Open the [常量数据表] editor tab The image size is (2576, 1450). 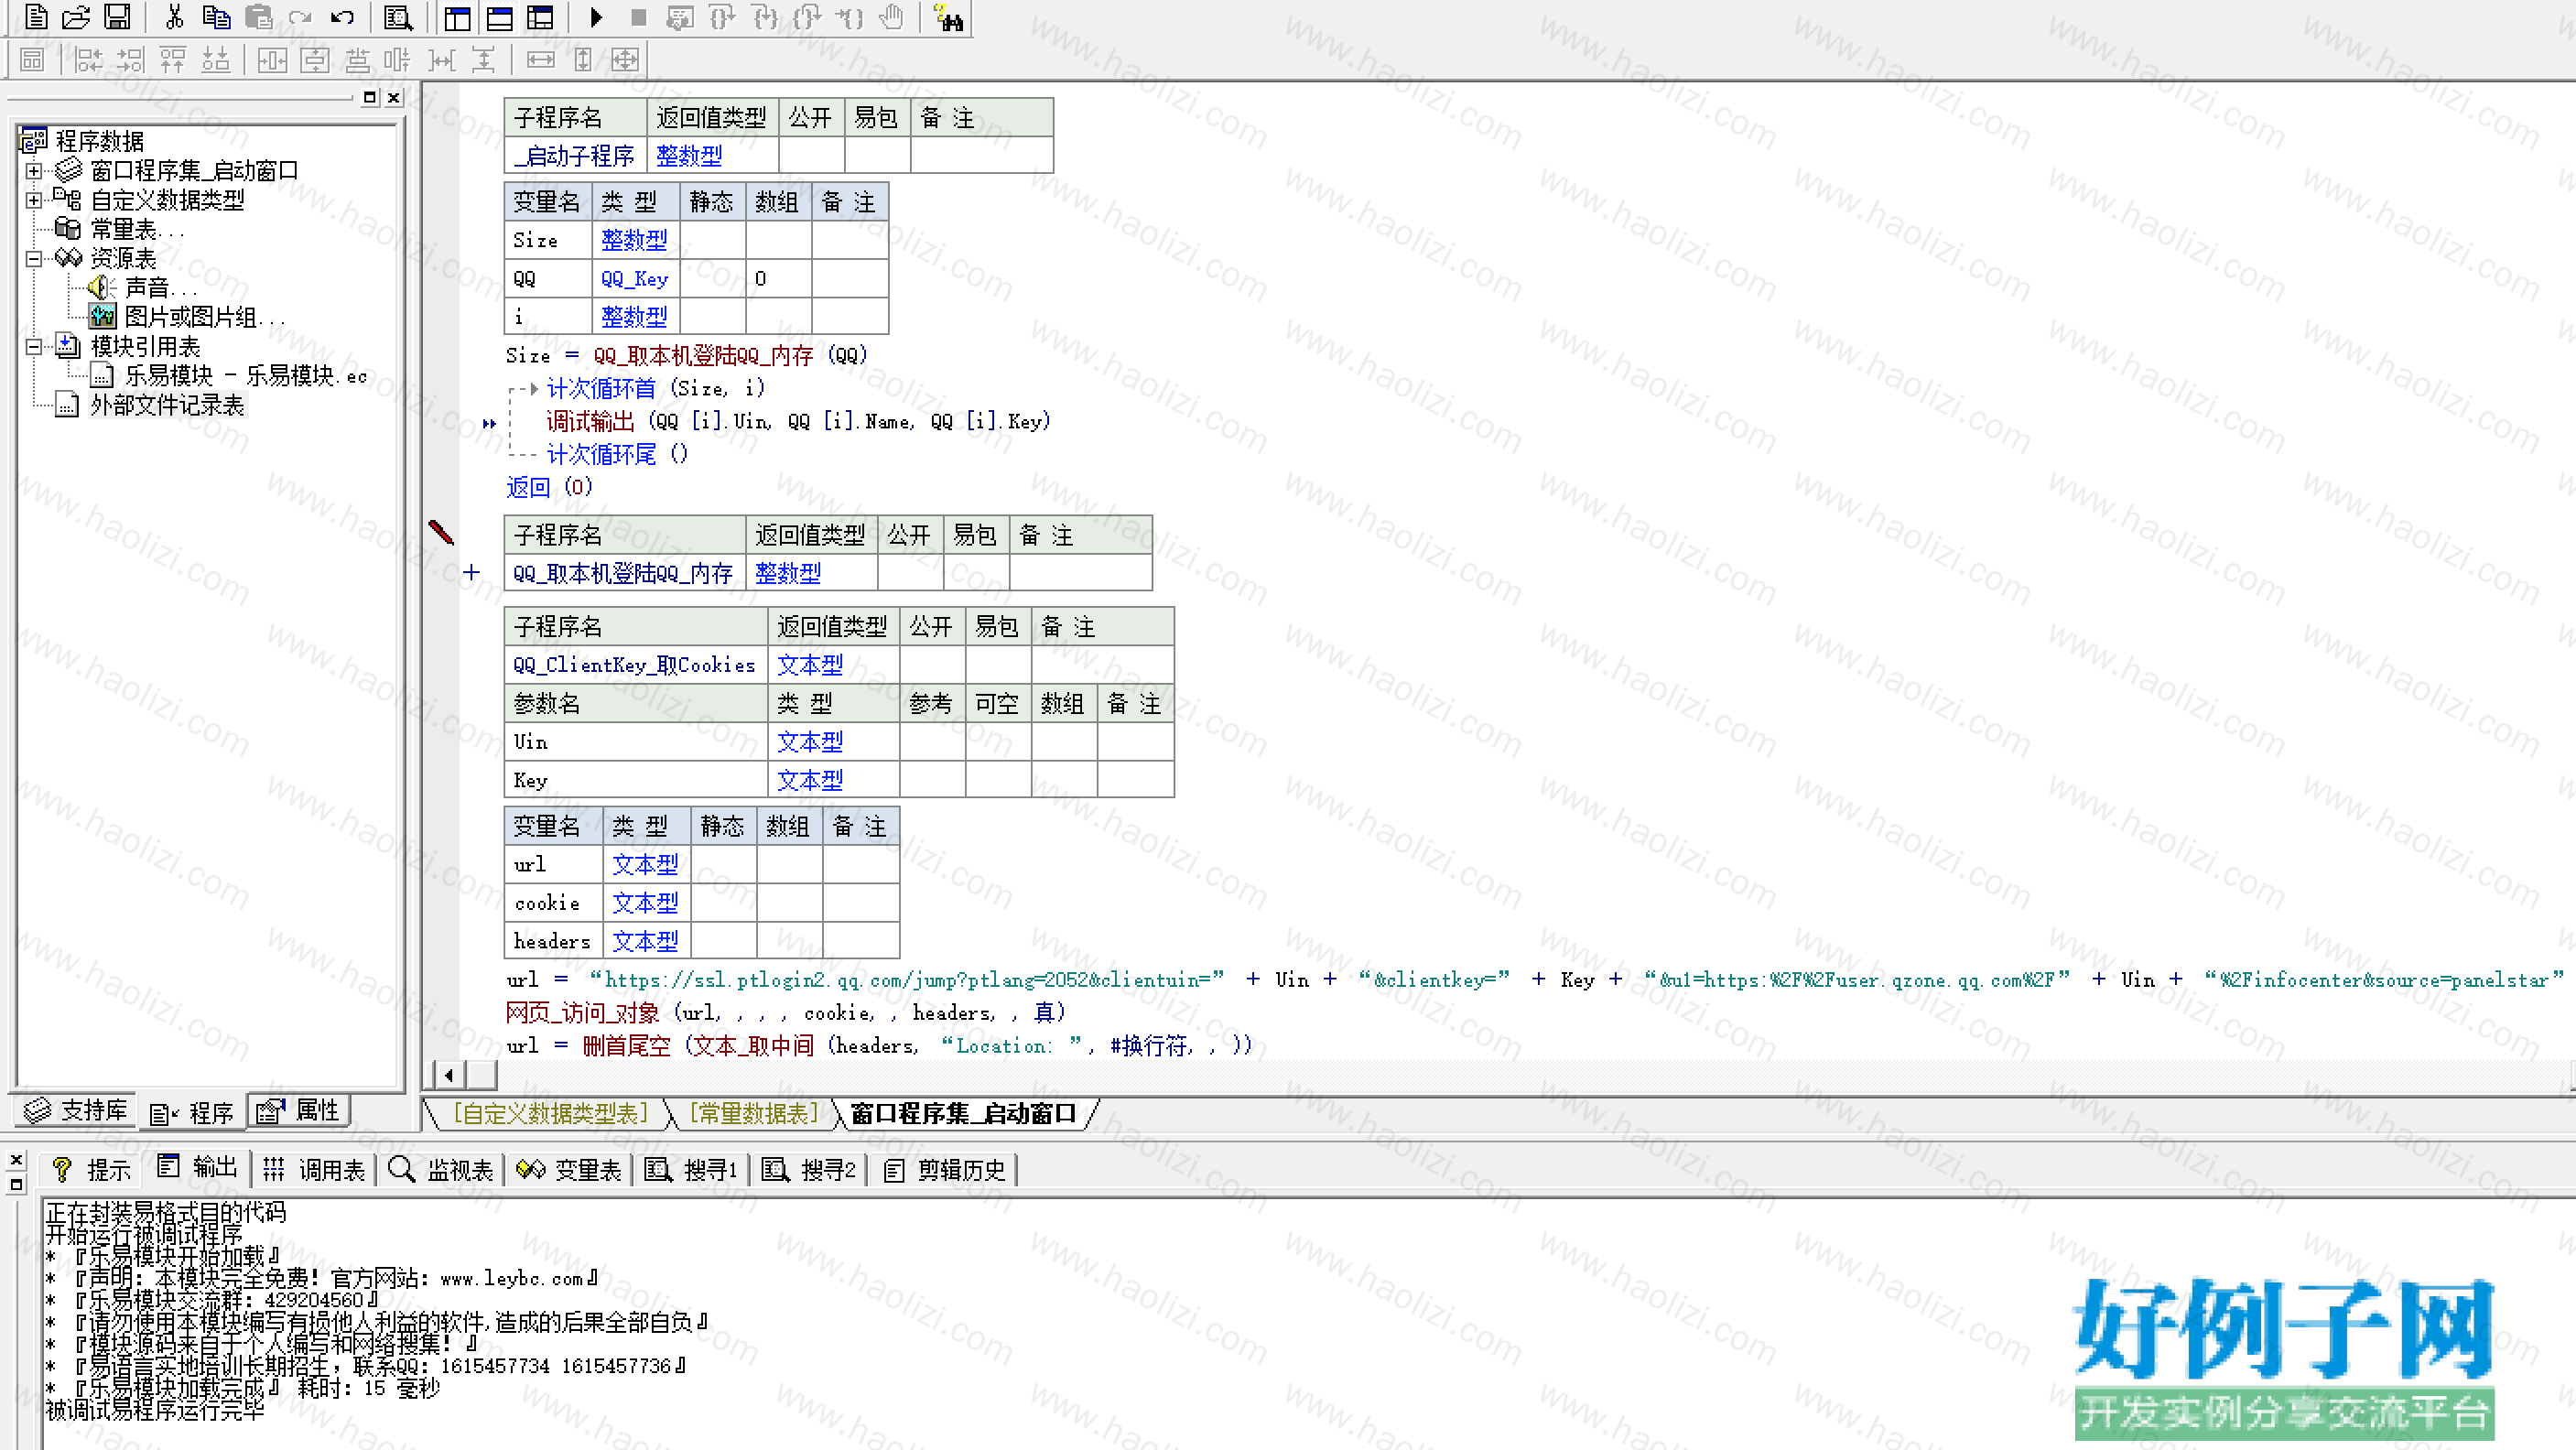tap(754, 1113)
